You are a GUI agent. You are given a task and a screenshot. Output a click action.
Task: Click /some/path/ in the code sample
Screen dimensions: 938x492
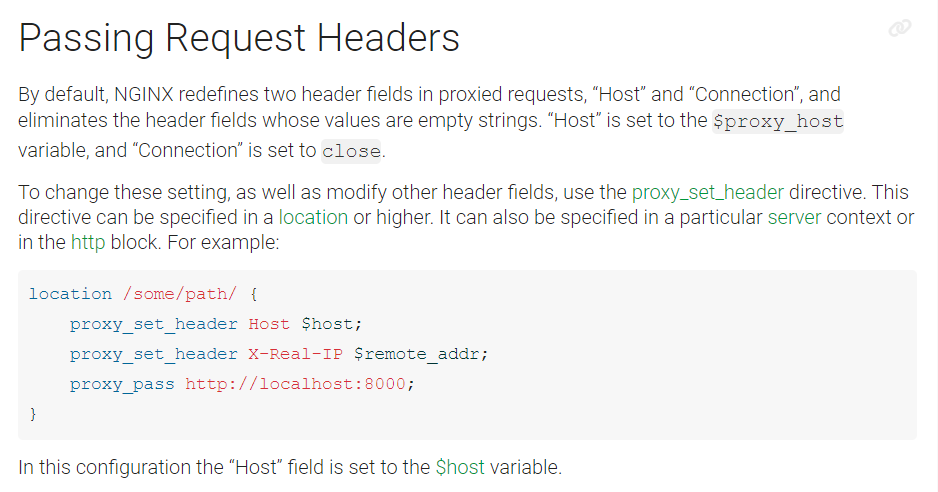(179, 294)
